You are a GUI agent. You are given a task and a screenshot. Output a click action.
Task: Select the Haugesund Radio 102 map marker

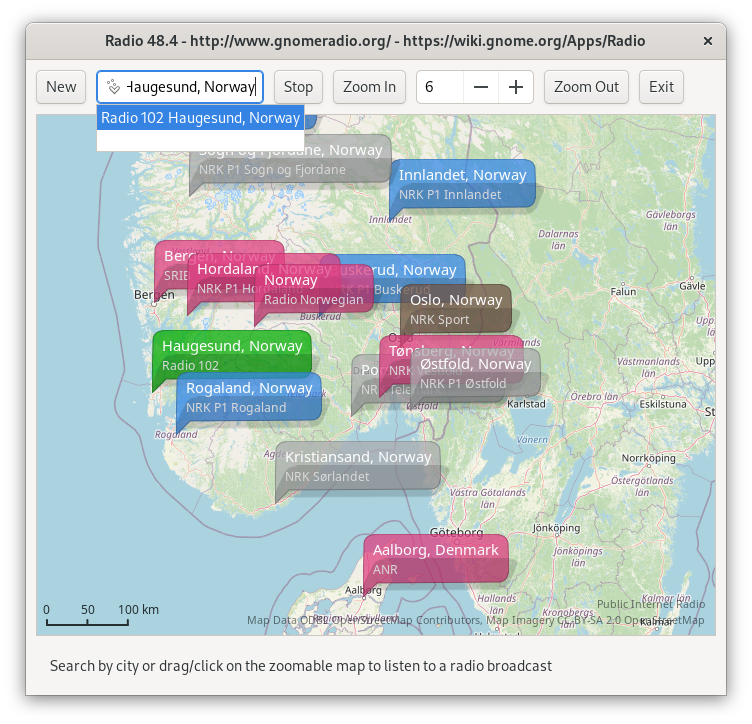point(232,355)
